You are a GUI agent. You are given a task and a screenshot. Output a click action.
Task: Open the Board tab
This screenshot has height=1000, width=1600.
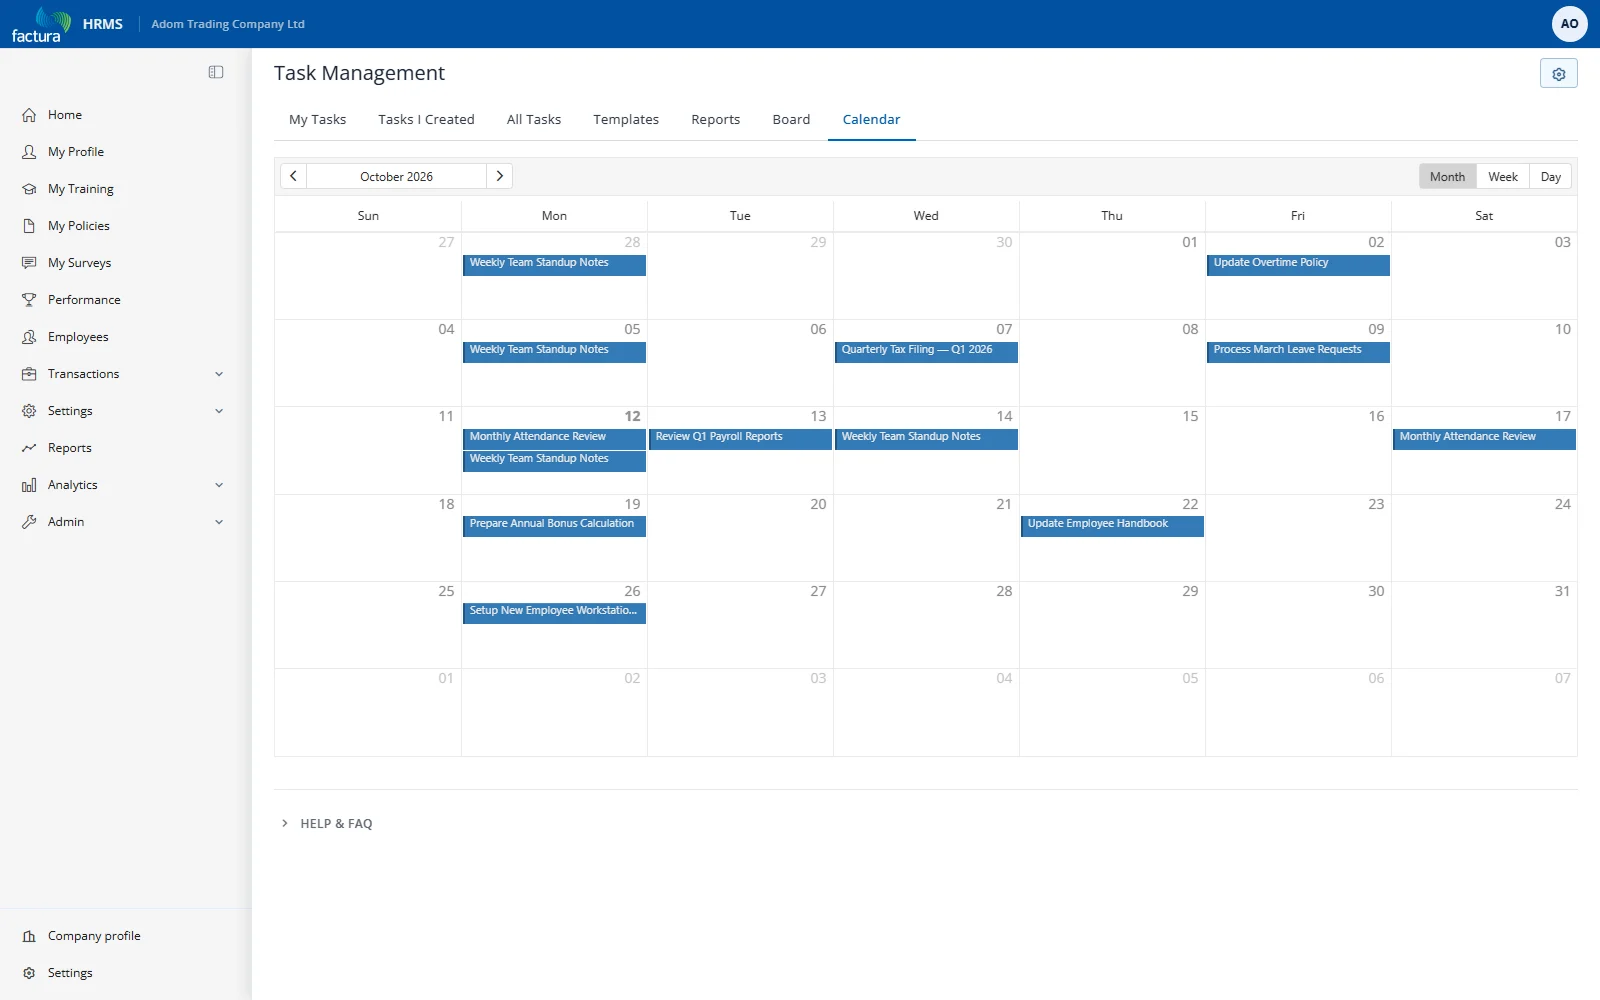coord(791,119)
